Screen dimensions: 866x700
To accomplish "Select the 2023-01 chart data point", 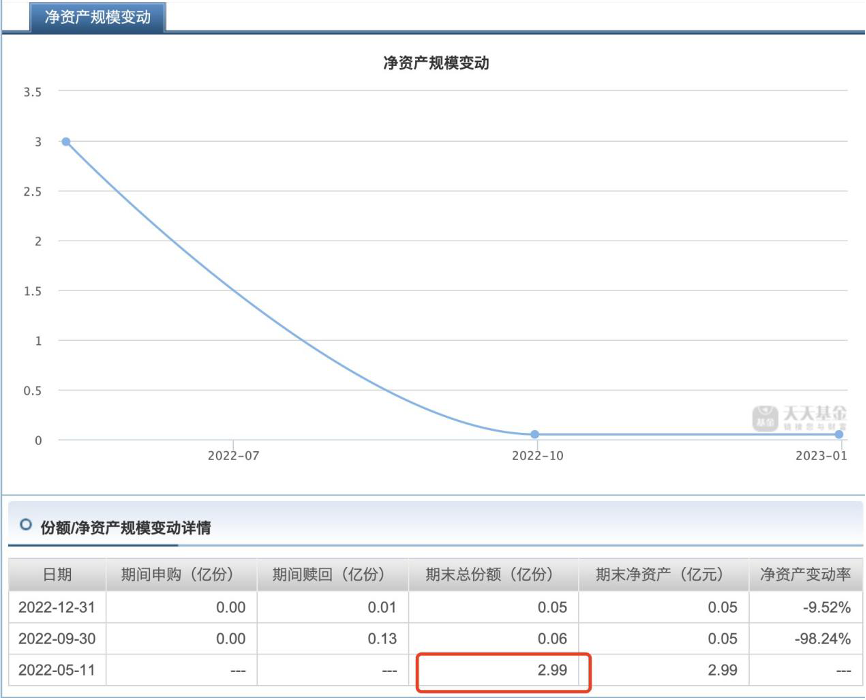I will tap(839, 435).
